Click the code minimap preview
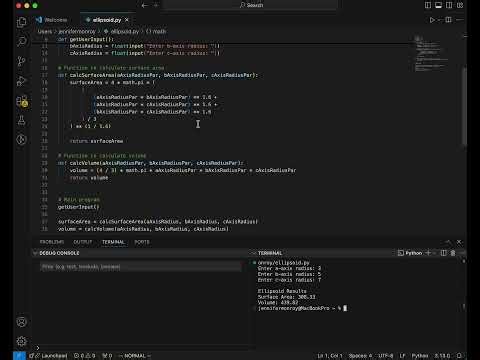Screen dimensions: 480x360 tap(430, 53)
